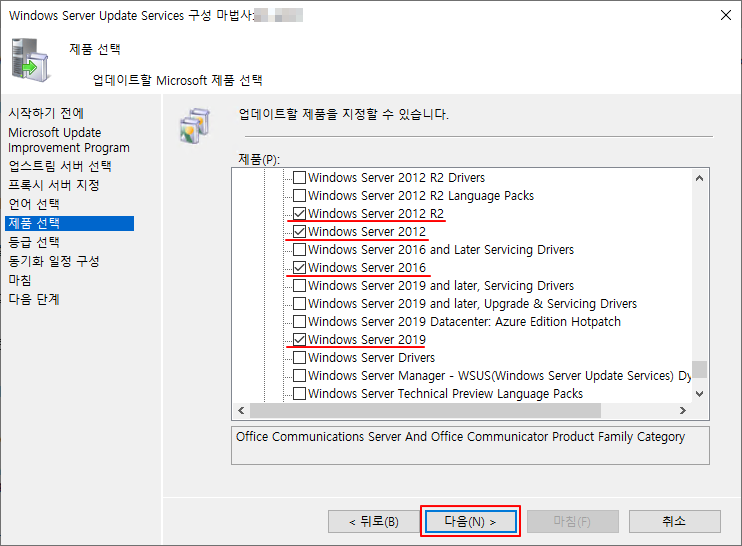
Task: Uncheck the Windows Server 2012 R2 checkbox
Action: pyautogui.click(x=299, y=213)
